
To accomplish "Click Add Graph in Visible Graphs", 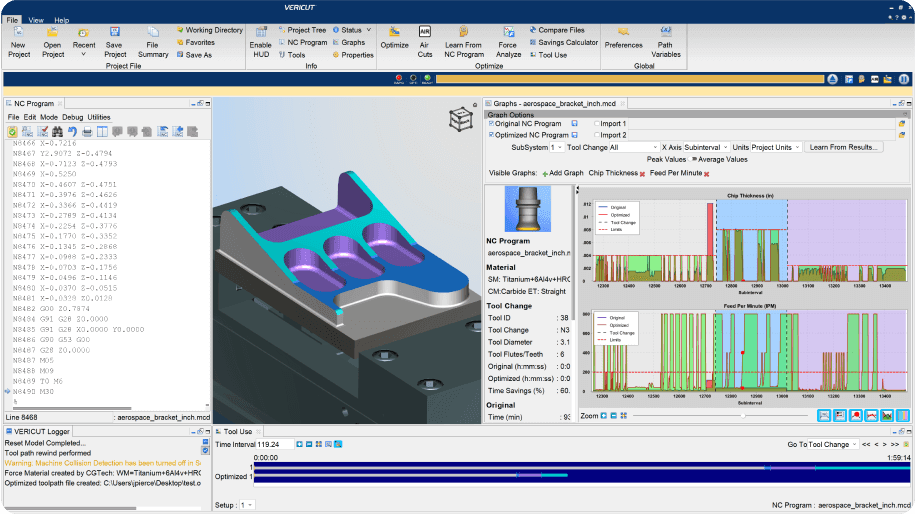I will click(563, 173).
